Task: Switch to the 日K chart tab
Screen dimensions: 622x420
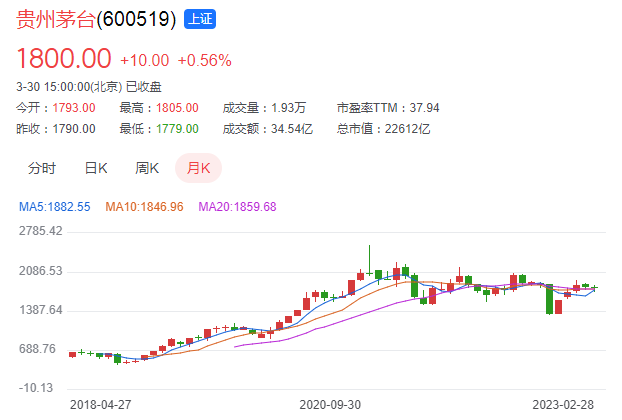Action: click(96, 168)
